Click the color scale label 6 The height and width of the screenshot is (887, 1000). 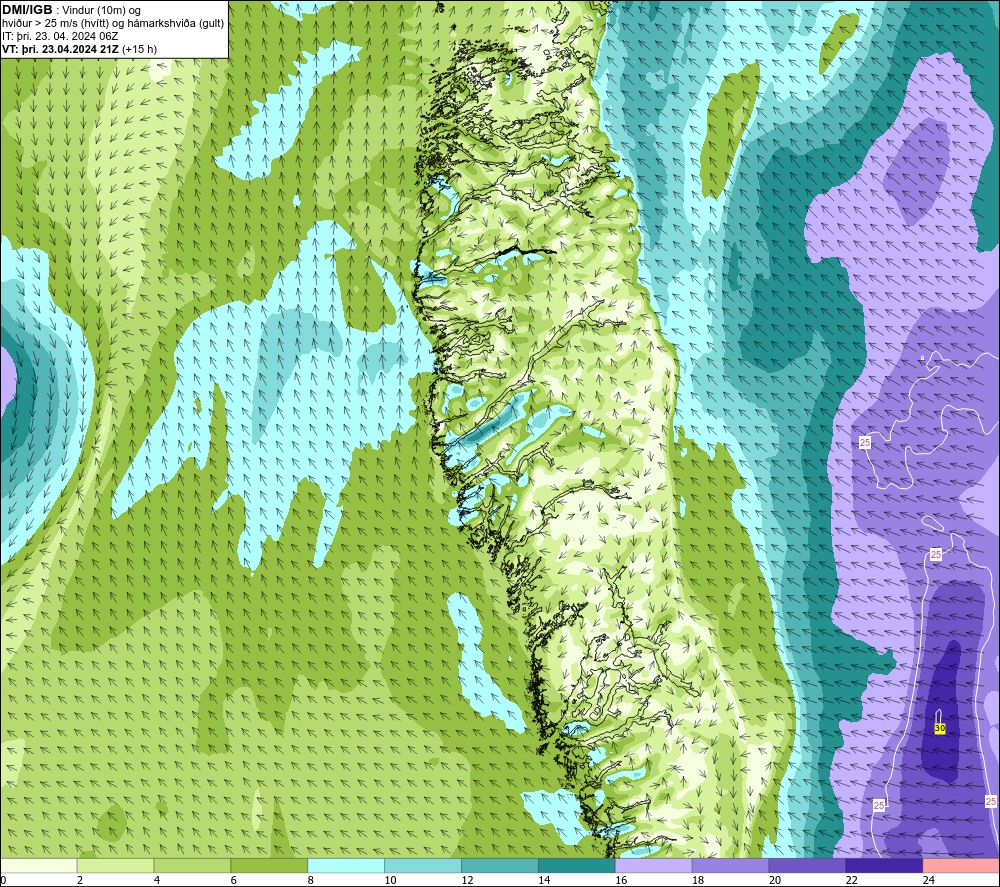click(233, 880)
